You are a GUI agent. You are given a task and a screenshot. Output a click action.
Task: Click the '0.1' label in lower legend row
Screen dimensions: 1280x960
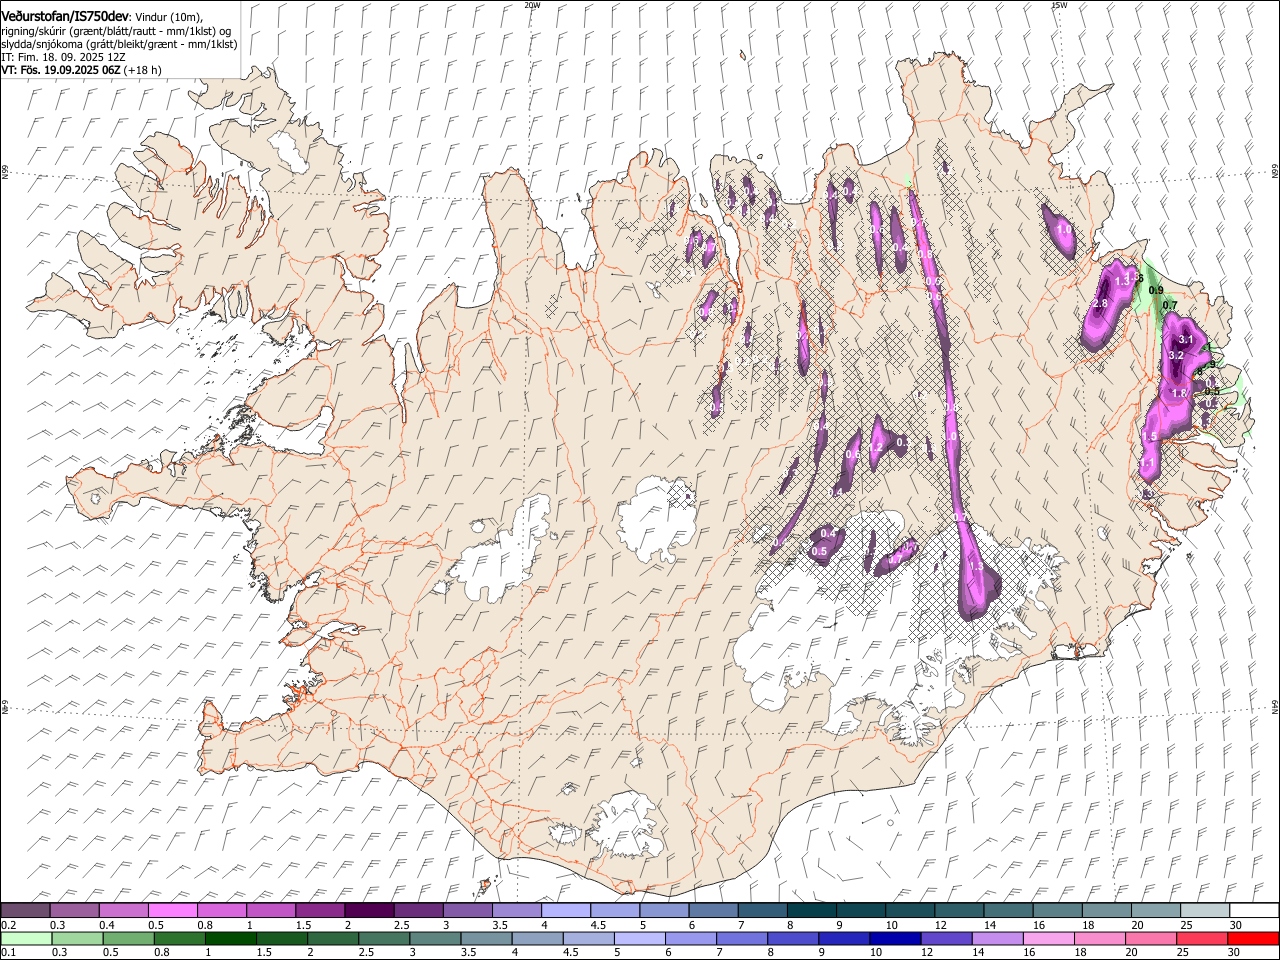coord(8,952)
